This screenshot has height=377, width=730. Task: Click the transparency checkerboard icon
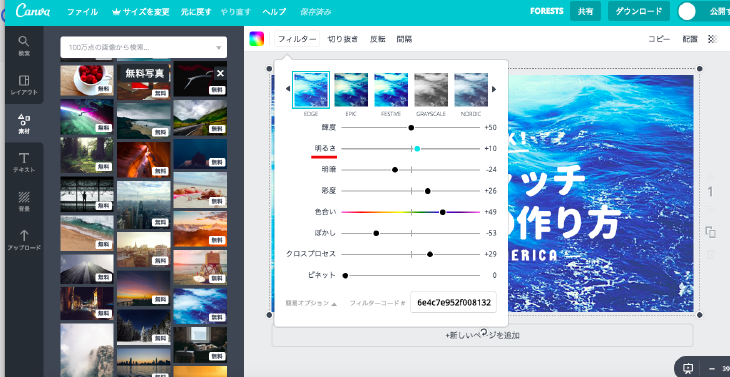(713, 39)
